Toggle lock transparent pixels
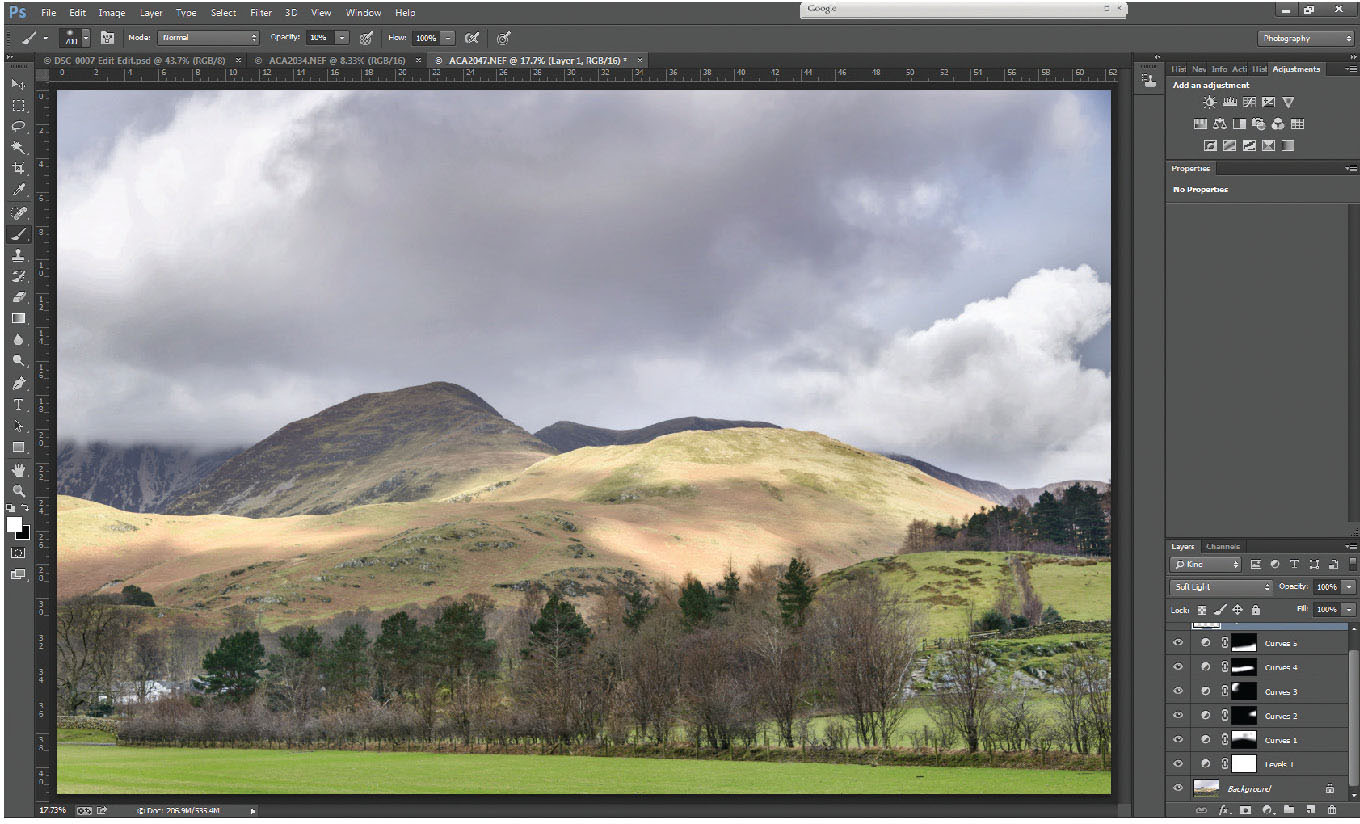Screen dimensions: 1360x824 tap(1202, 609)
